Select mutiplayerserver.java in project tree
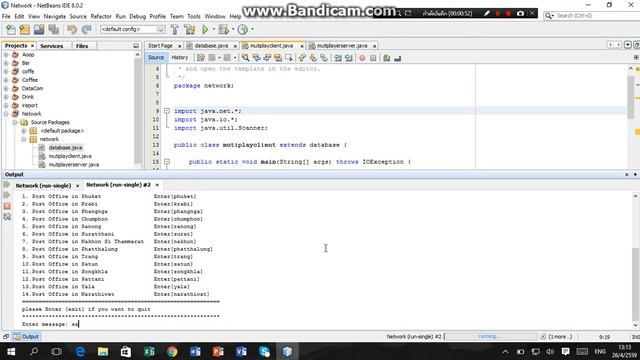The image size is (640, 360). pos(73,165)
